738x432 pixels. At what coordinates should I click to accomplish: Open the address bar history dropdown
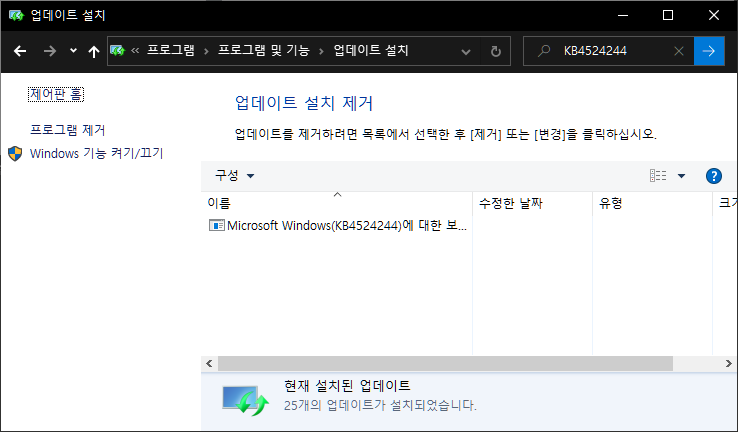click(466, 51)
